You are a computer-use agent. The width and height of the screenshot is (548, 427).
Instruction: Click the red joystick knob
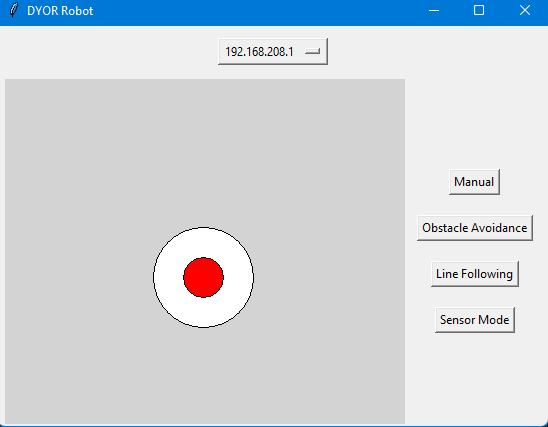point(203,277)
